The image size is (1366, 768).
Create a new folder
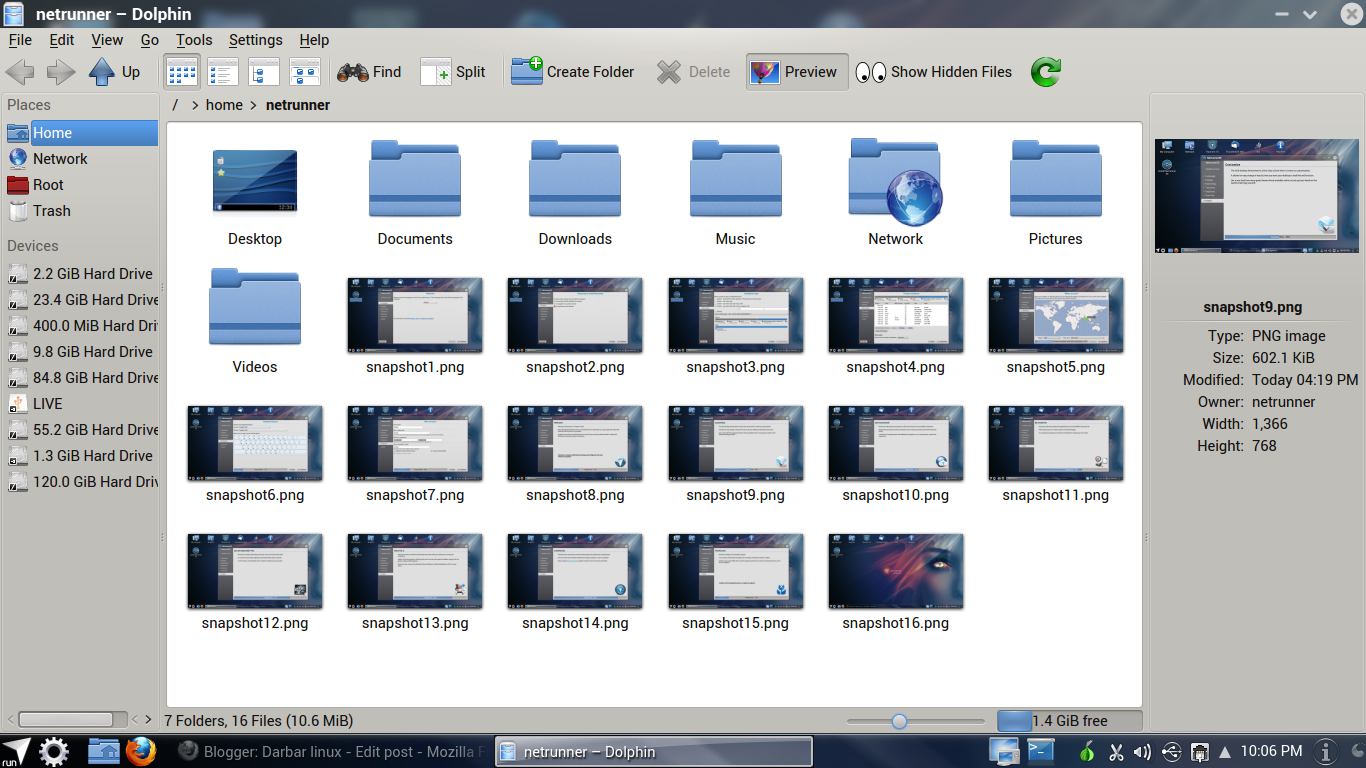point(573,71)
